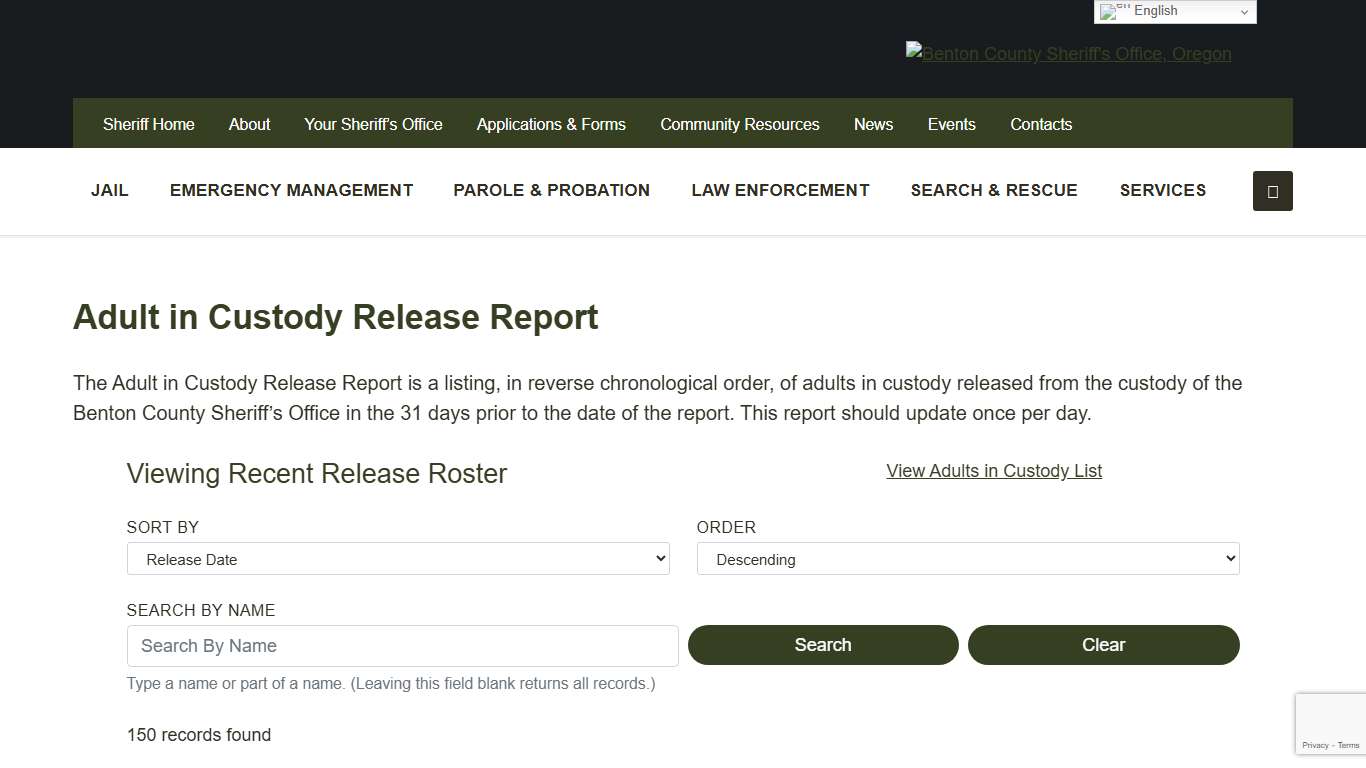
Task: Go to the News section
Action: (873, 124)
